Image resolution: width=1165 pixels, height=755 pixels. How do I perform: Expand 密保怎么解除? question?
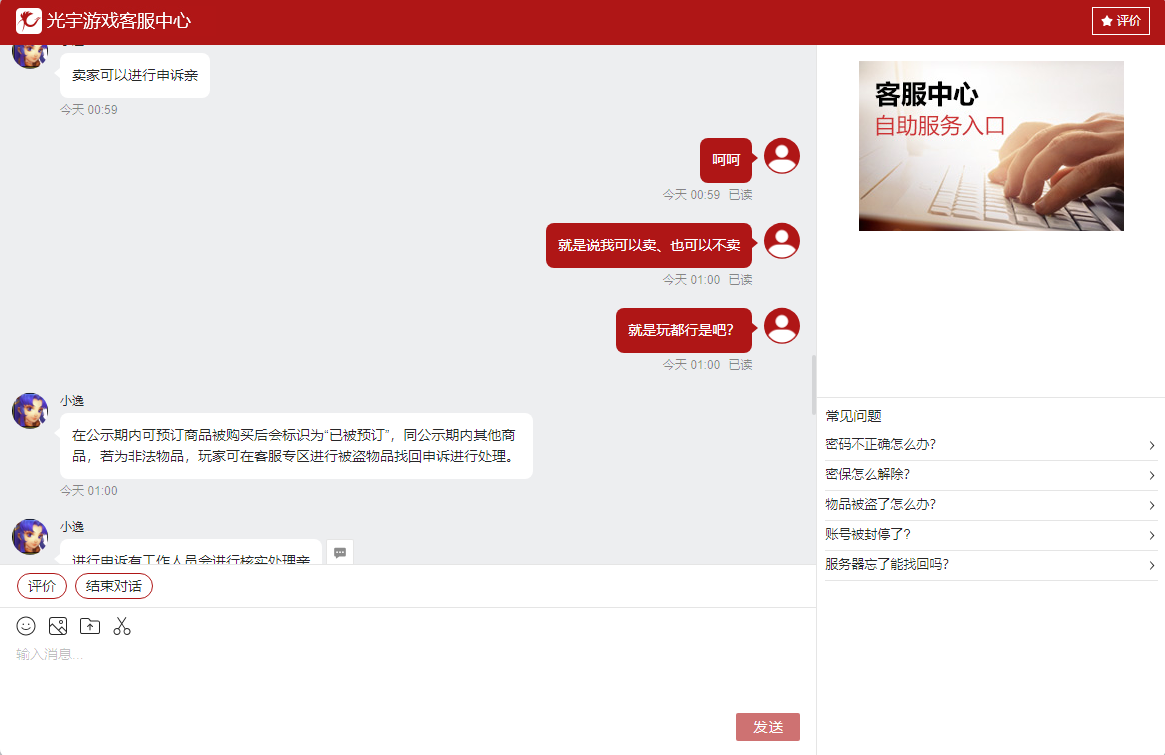(990, 475)
